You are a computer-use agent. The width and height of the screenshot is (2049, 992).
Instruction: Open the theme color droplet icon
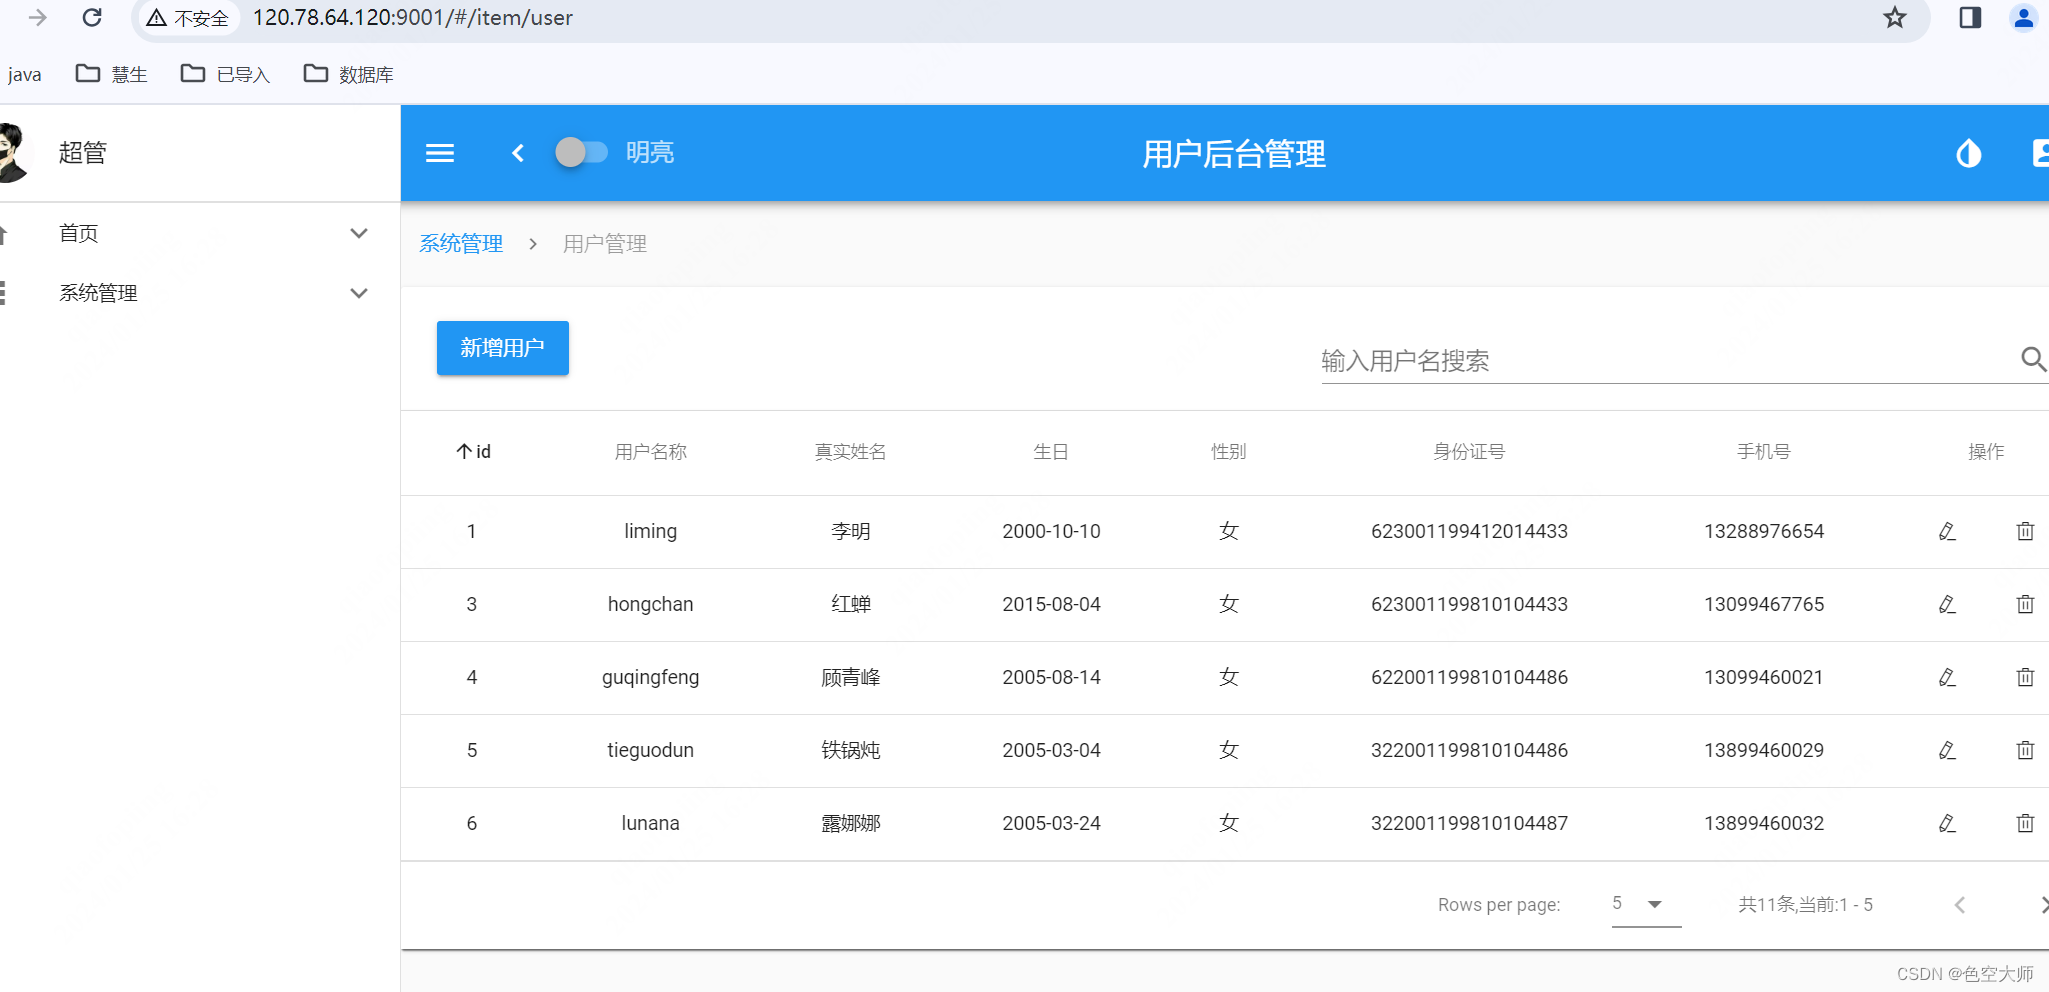coord(1968,153)
